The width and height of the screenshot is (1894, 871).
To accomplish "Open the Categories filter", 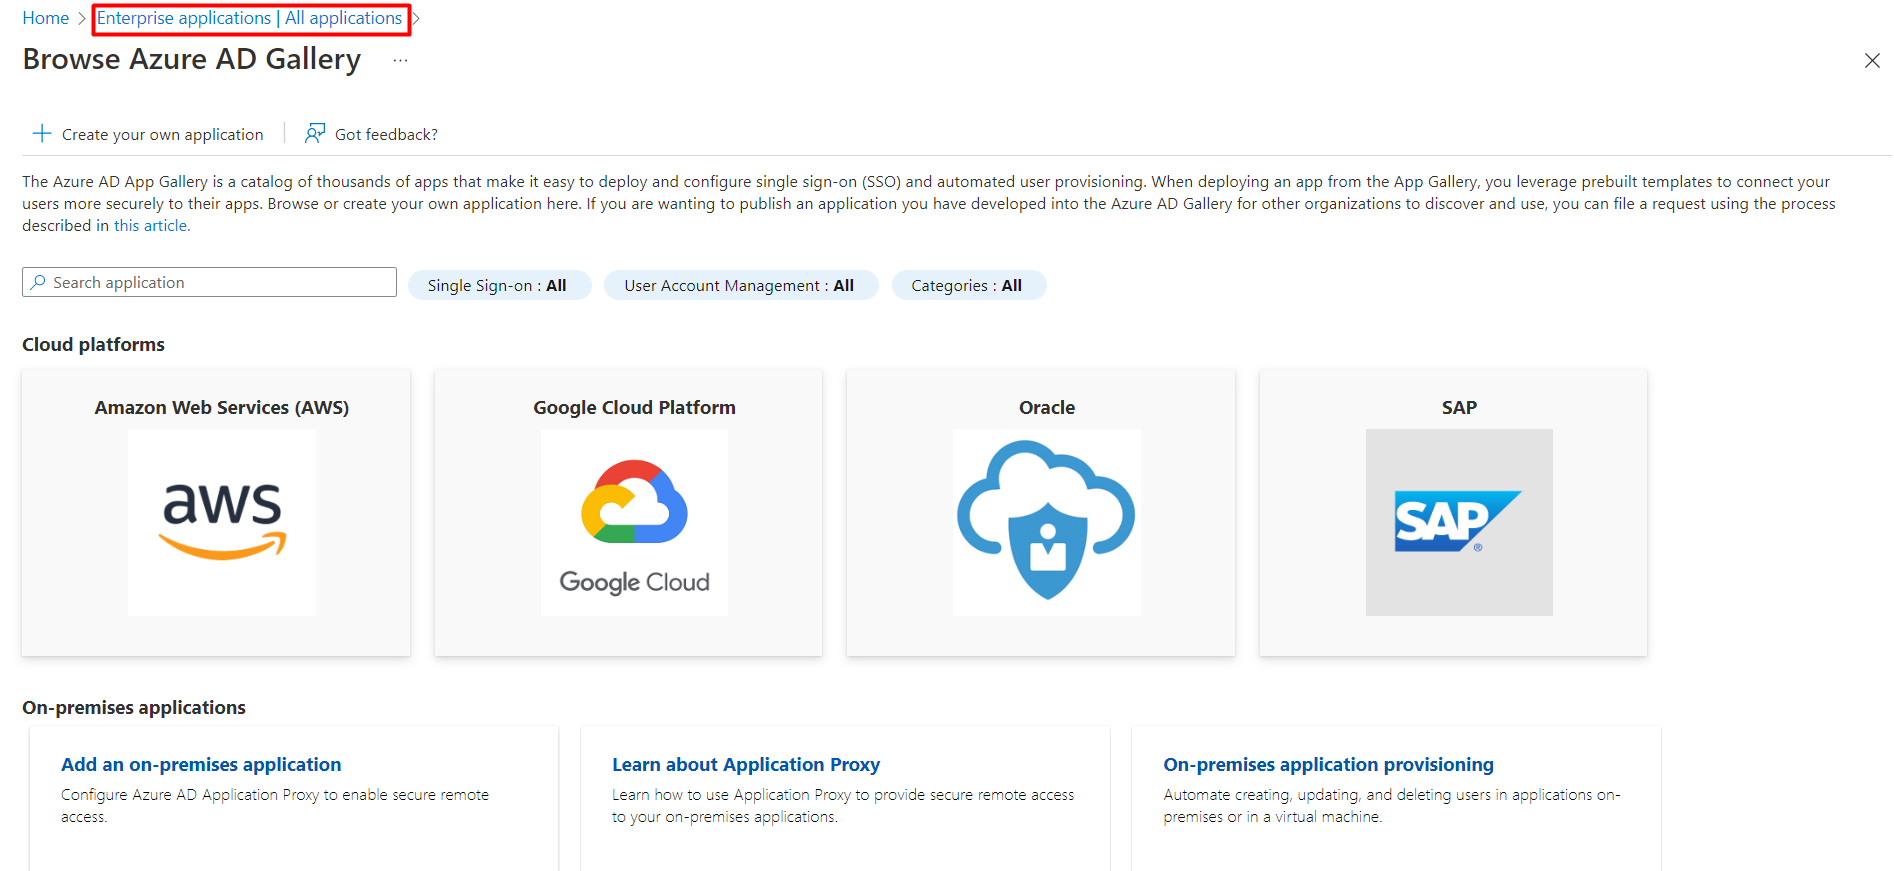I will [968, 285].
